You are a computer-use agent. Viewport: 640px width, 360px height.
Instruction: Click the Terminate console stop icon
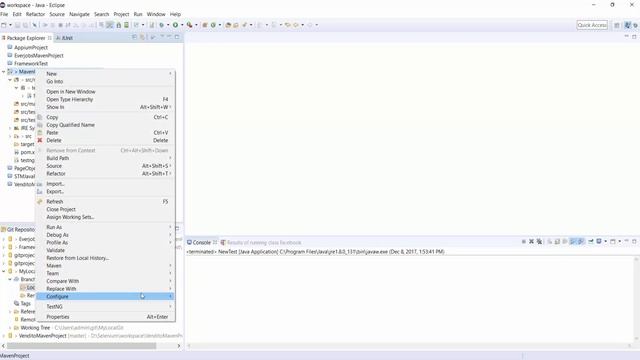(x=524, y=242)
